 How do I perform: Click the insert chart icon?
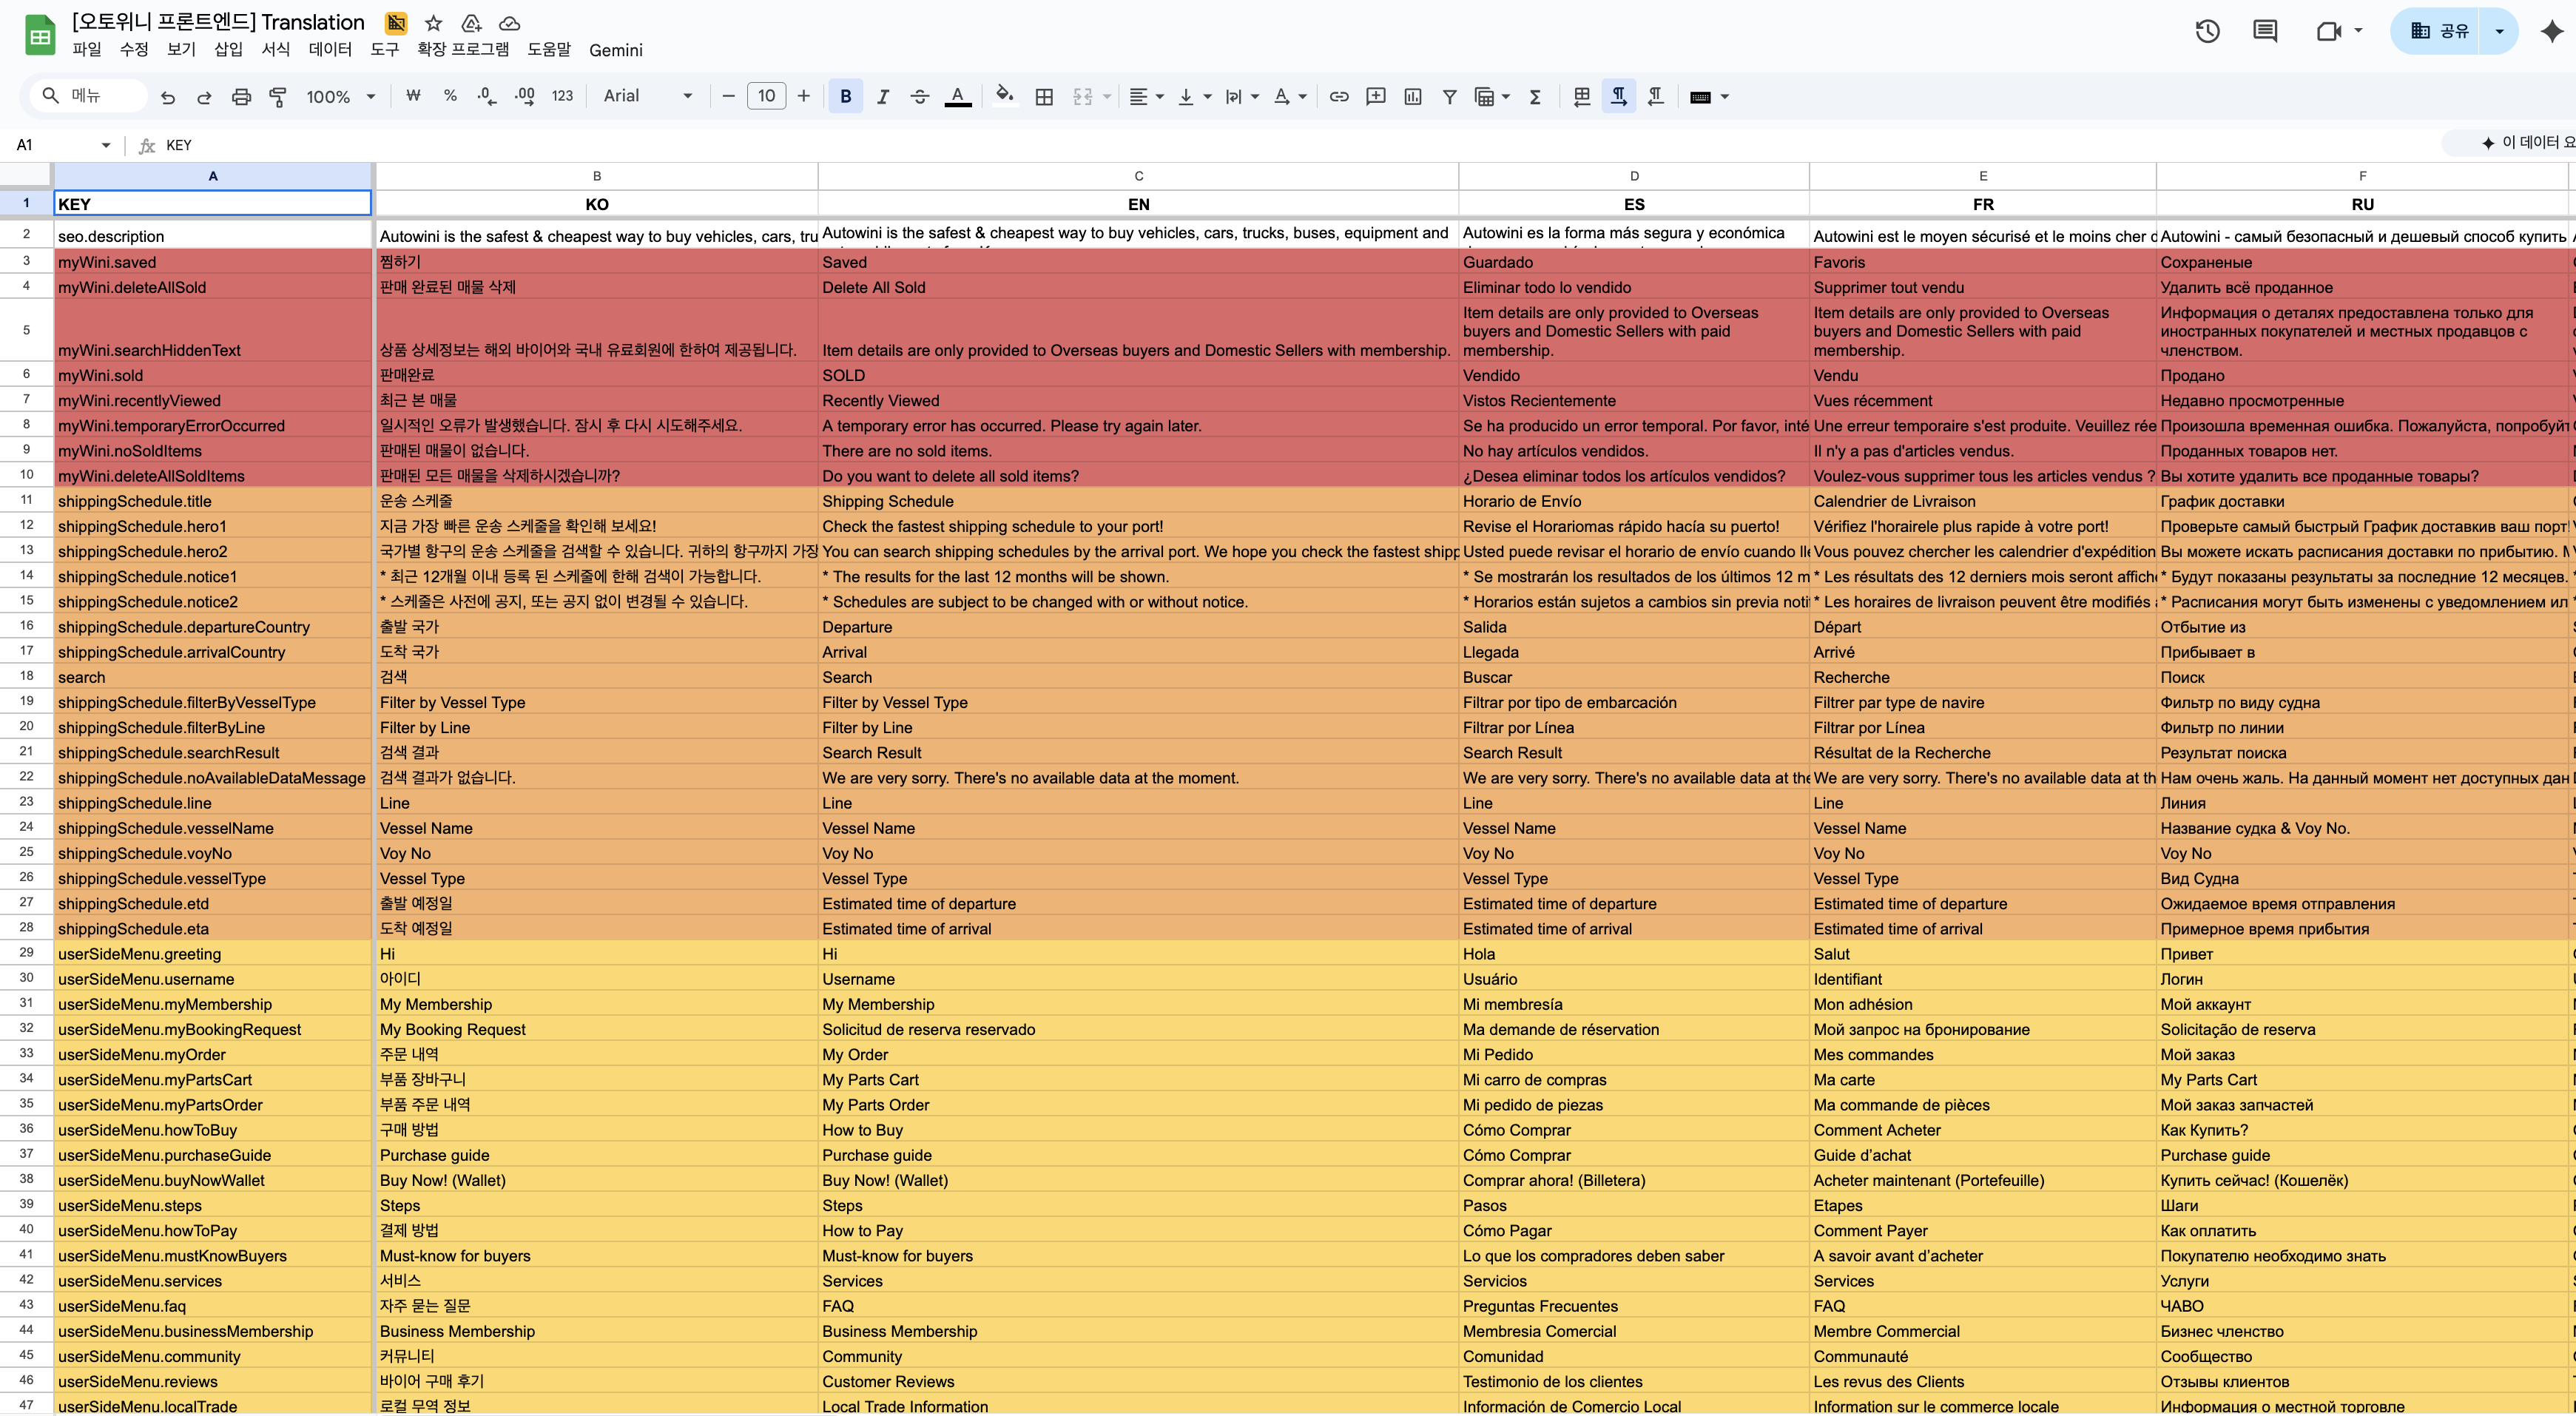[1412, 97]
